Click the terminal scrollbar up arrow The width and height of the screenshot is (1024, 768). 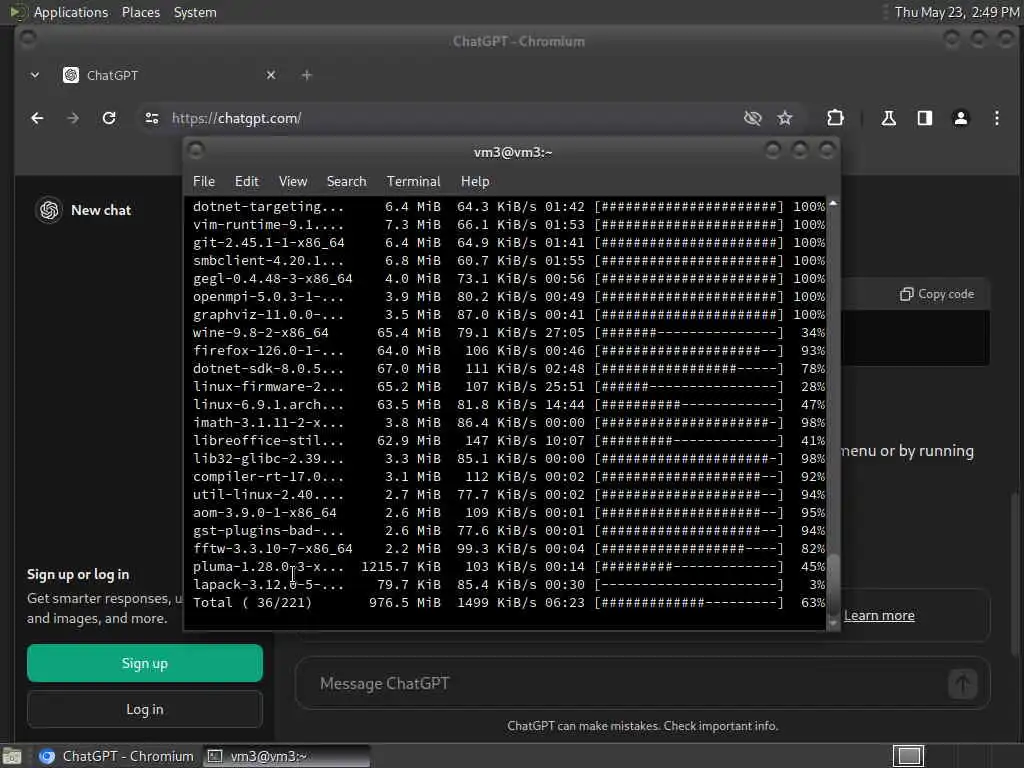pos(833,204)
